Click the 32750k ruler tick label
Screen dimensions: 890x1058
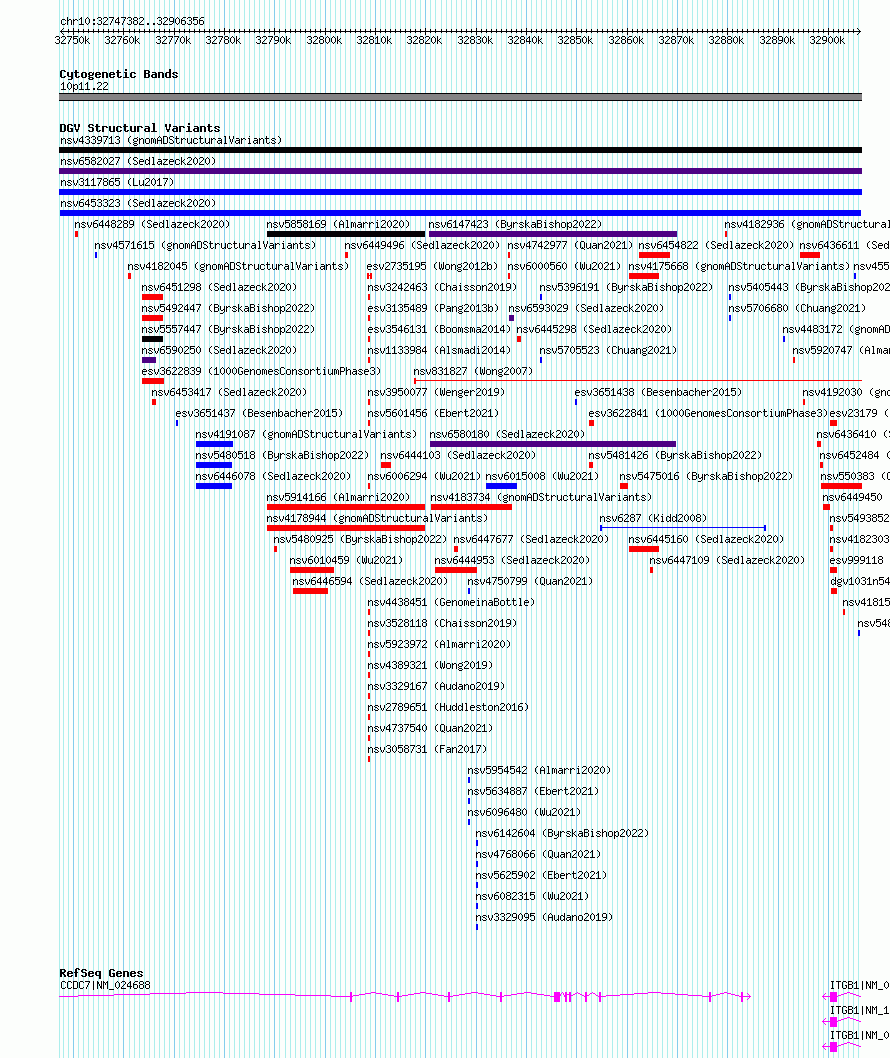(72, 40)
